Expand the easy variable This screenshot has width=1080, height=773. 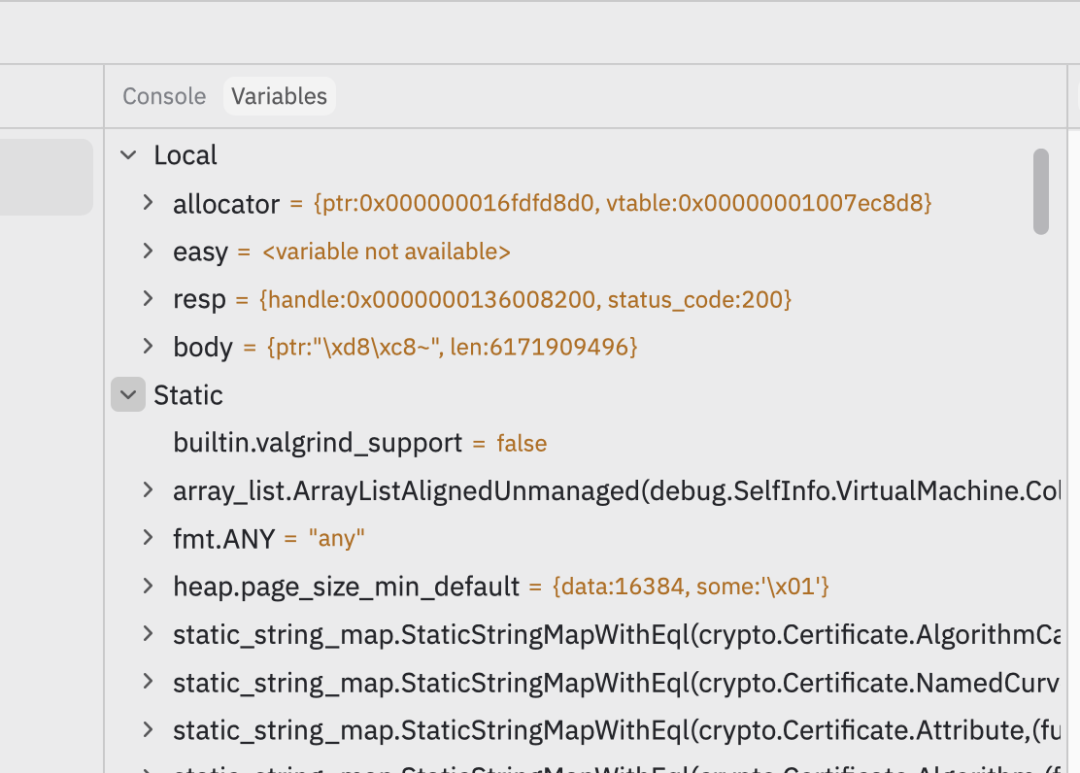click(147, 251)
